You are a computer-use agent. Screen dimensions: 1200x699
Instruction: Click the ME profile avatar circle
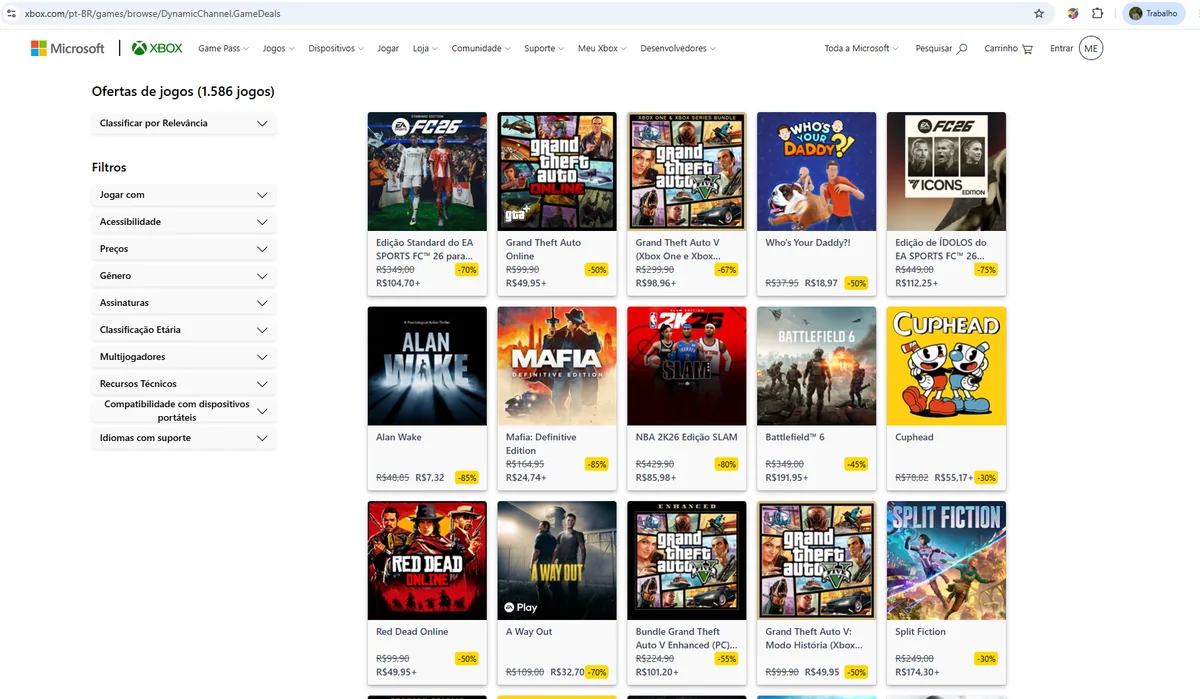[1091, 48]
